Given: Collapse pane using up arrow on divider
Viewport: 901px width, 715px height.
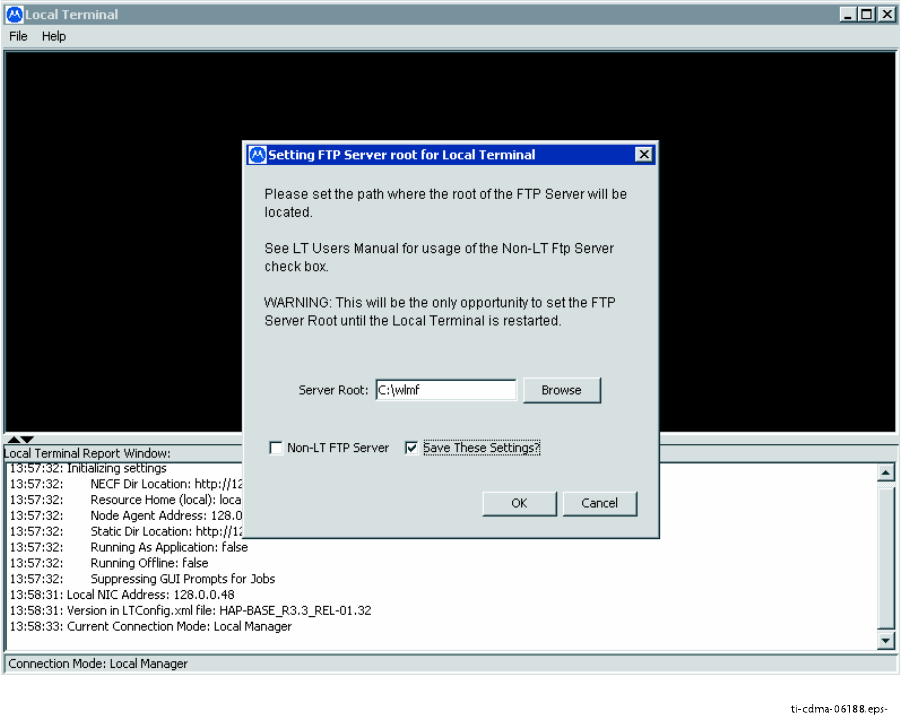Looking at the screenshot, I should 14,439.
